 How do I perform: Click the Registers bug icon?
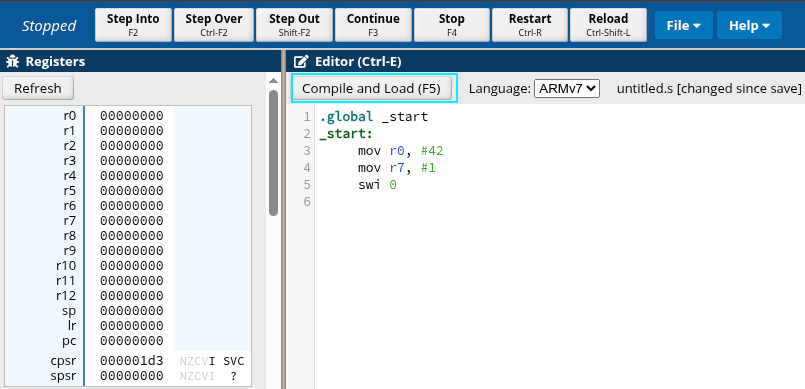coord(12,62)
